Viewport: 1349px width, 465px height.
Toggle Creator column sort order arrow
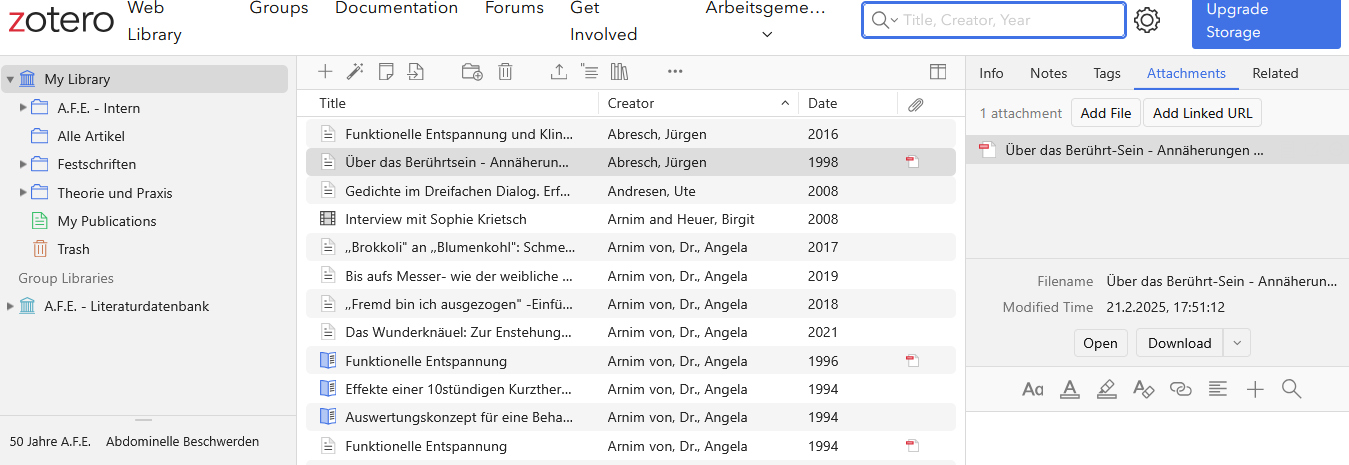785,103
